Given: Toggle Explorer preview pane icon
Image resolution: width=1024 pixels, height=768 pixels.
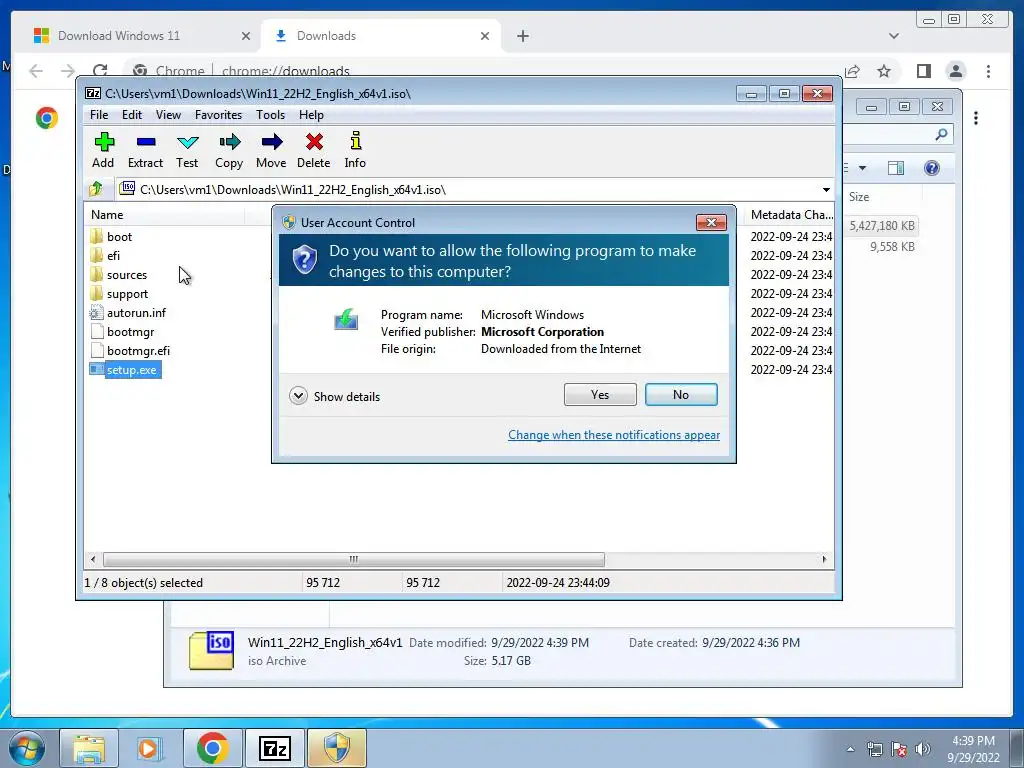Looking at the screenshot, I should tap(896, 168).
